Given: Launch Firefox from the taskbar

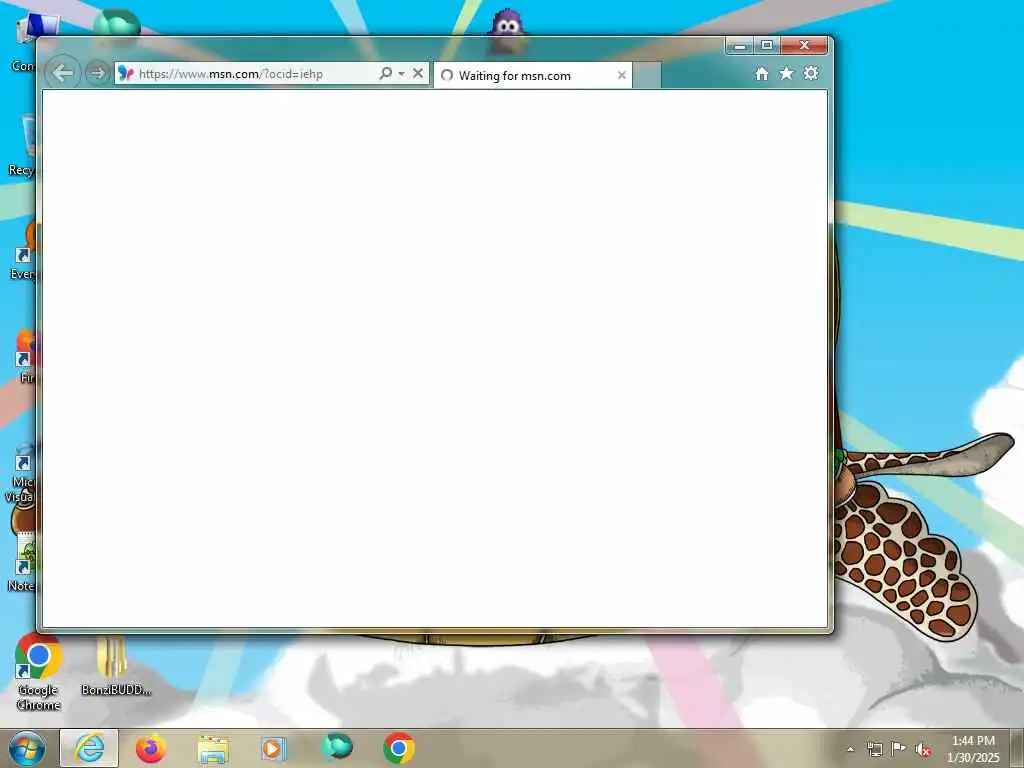Looking at the screenshot, I should 151,748.
